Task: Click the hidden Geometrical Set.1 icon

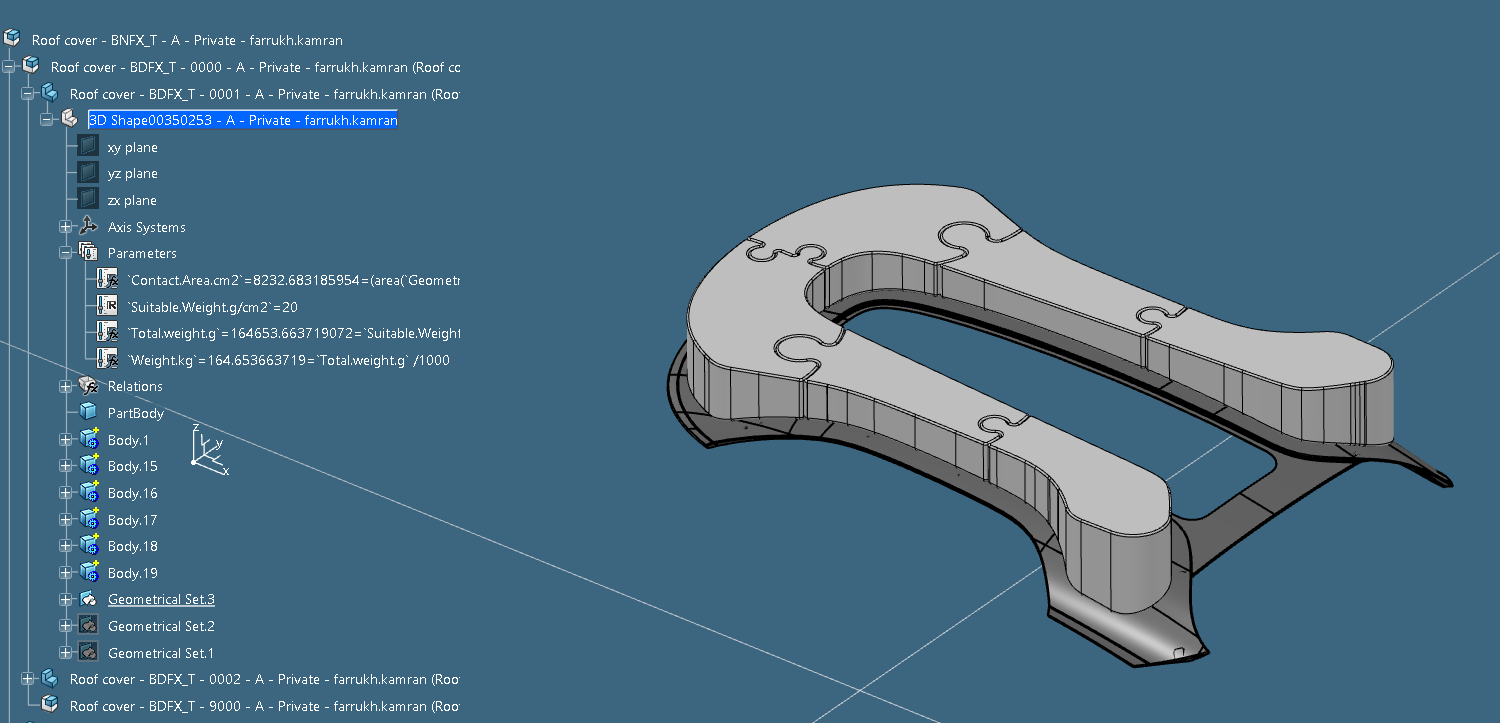Action: click(x=89, y=653)
